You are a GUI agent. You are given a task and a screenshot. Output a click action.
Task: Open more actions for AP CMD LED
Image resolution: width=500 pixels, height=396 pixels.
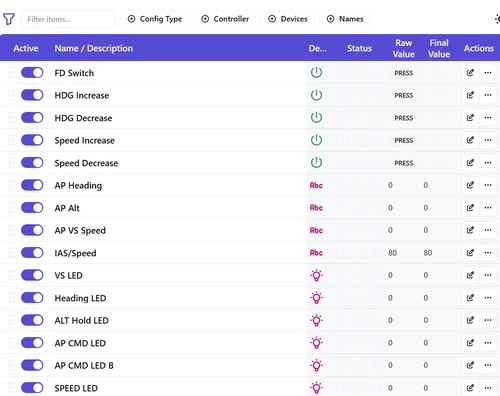[488, 342]
